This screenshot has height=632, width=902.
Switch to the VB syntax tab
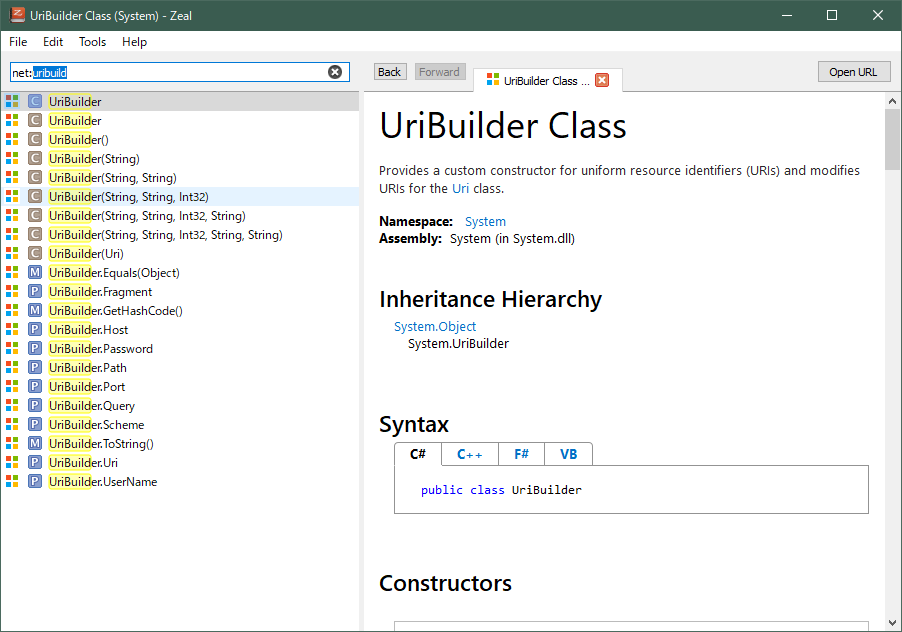[568, 454]
